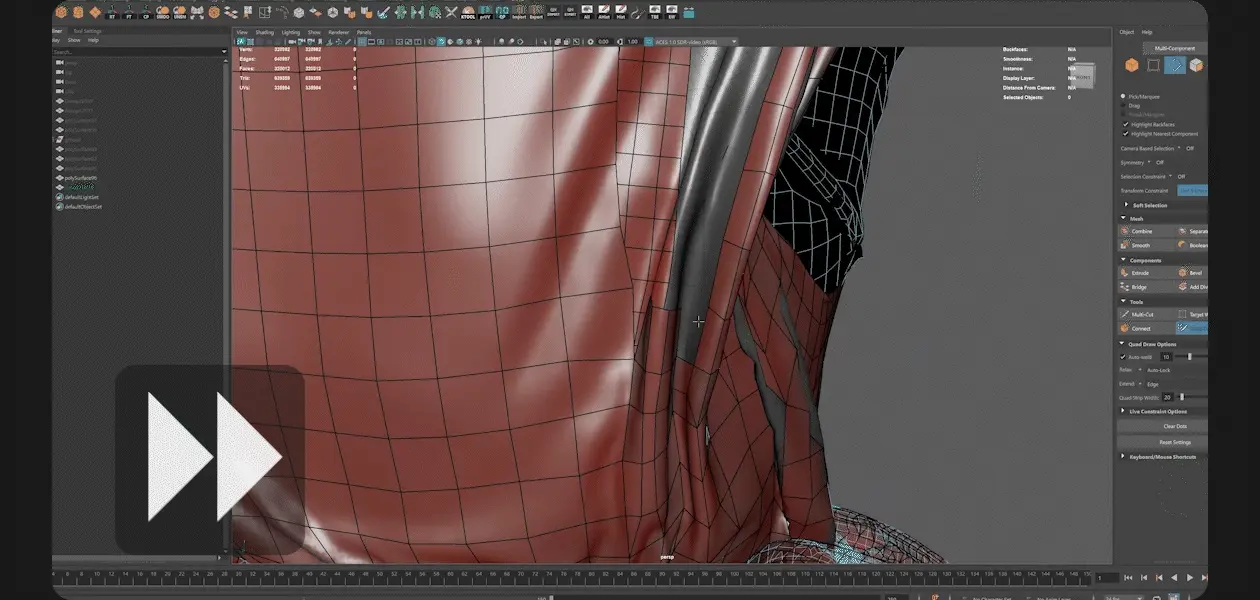Click the KTOOL shelf icon
The image size is (1260, 600).
tap(468, 13)
